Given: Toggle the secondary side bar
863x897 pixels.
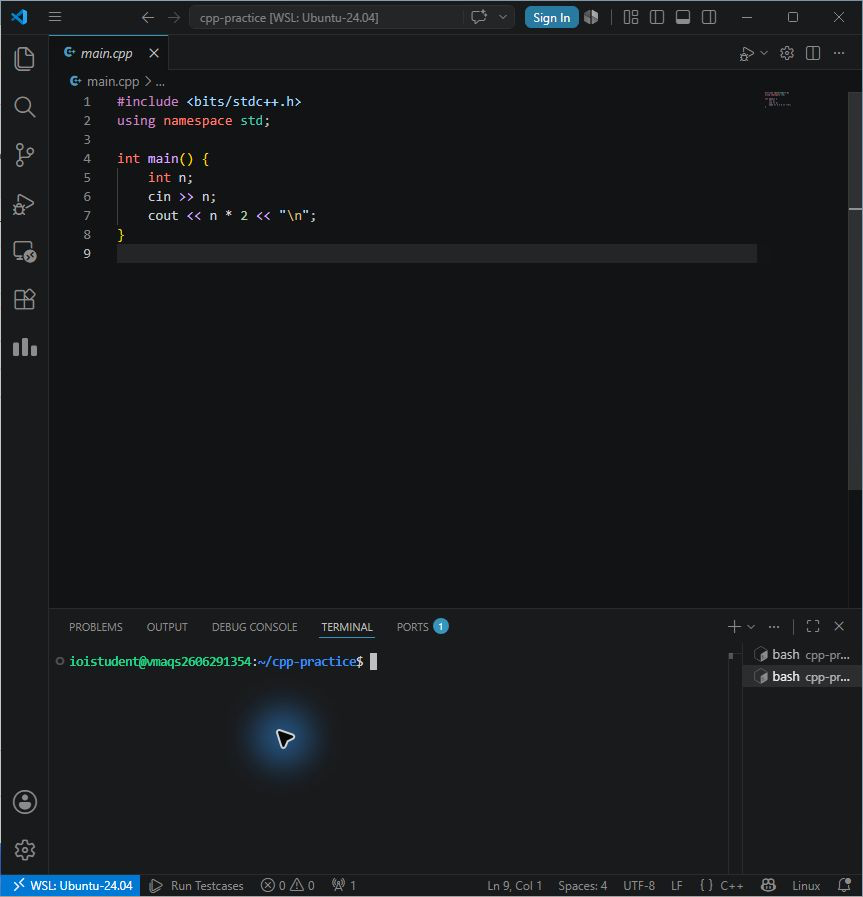Looking at the screenshot, I should (709, 17).
